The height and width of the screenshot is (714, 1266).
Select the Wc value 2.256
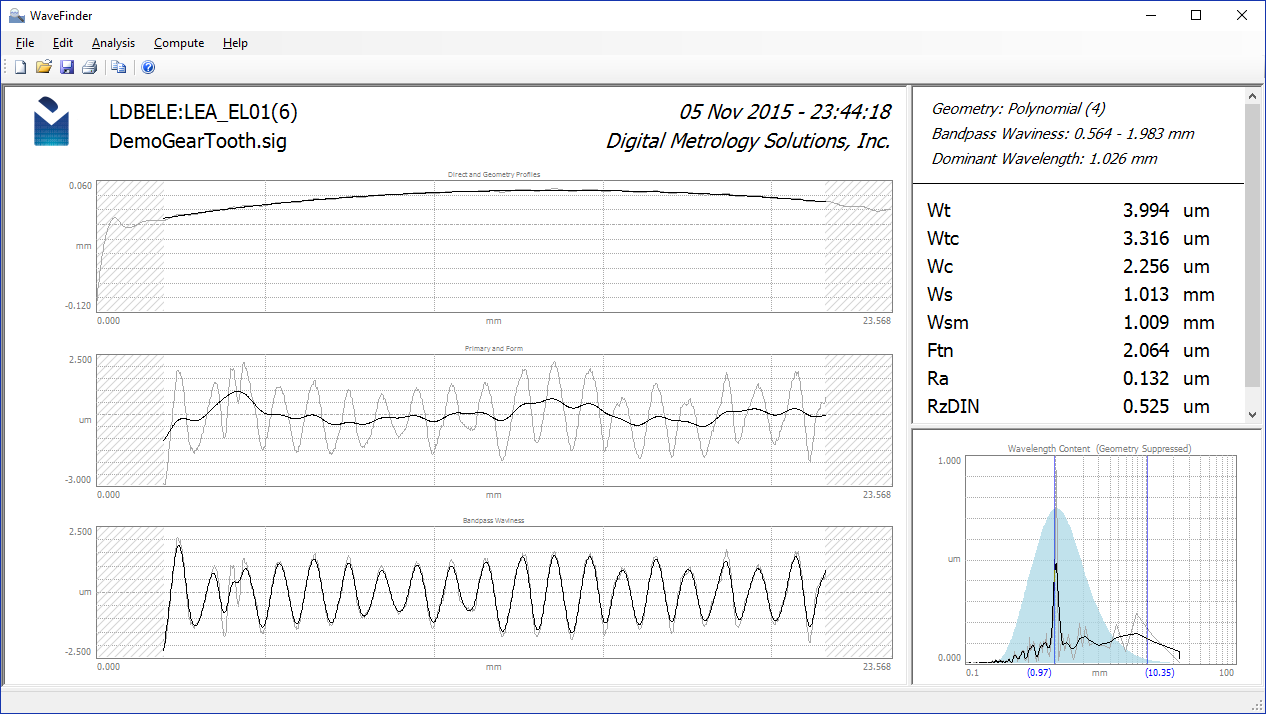pos(1146,267)
